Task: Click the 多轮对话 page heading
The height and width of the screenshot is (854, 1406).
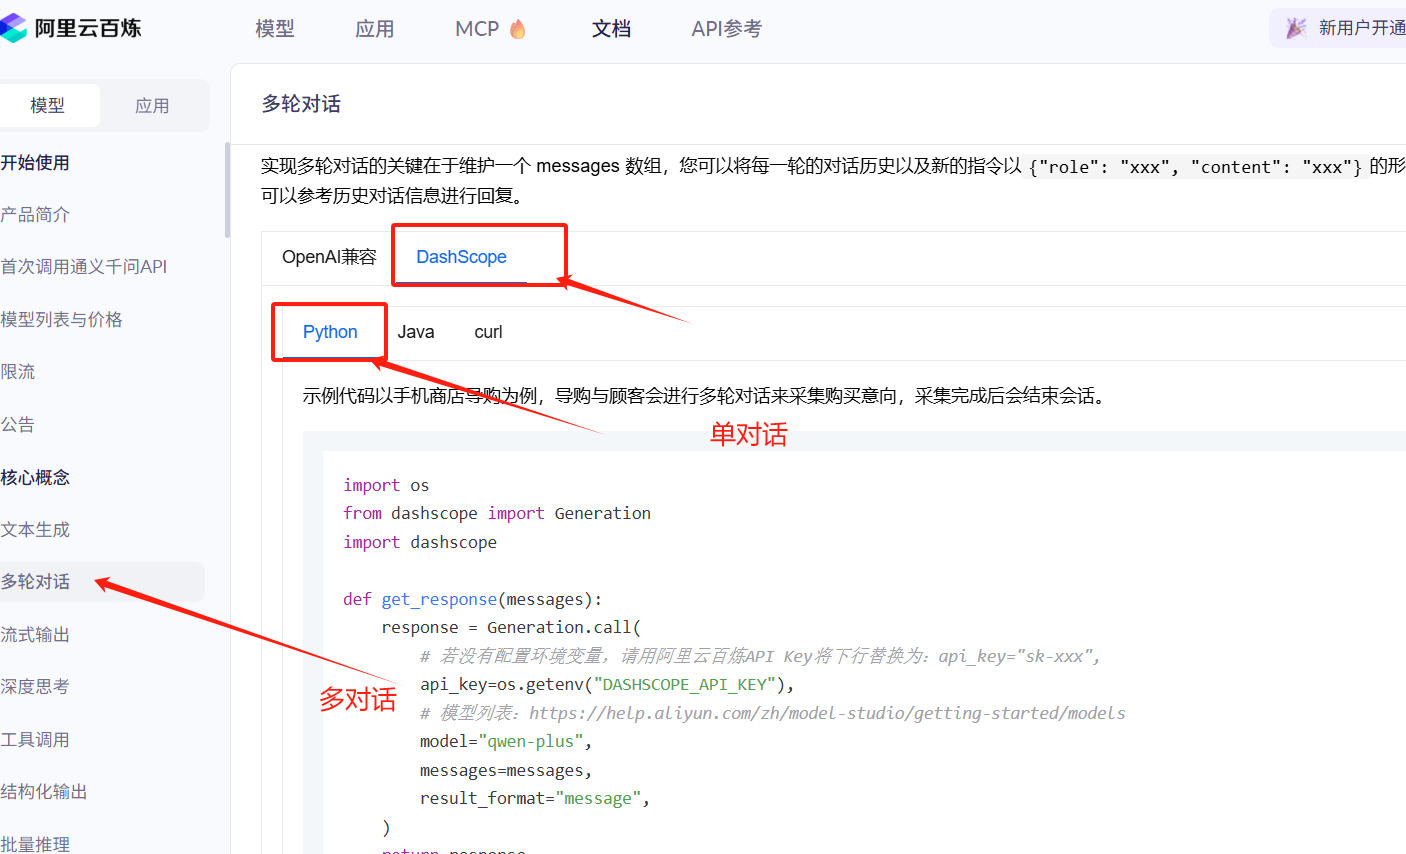Action: [x=301, y=104]
